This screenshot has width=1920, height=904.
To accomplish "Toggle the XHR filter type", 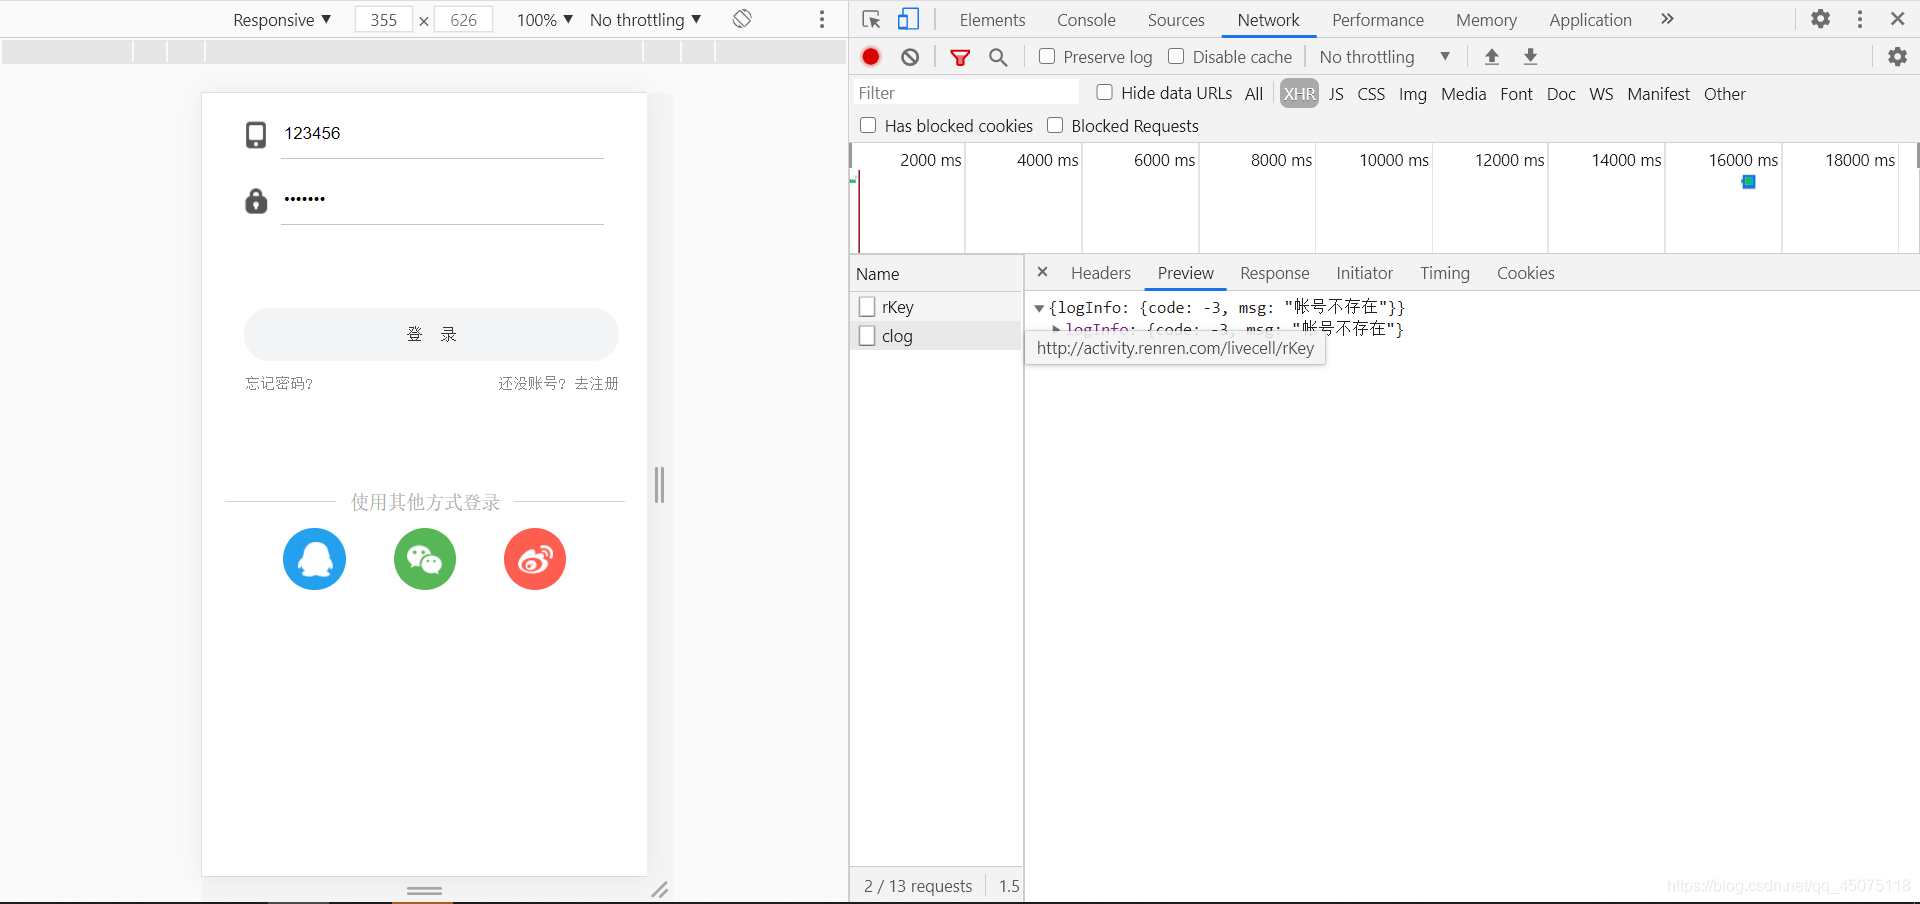I will click(1299, 93).
